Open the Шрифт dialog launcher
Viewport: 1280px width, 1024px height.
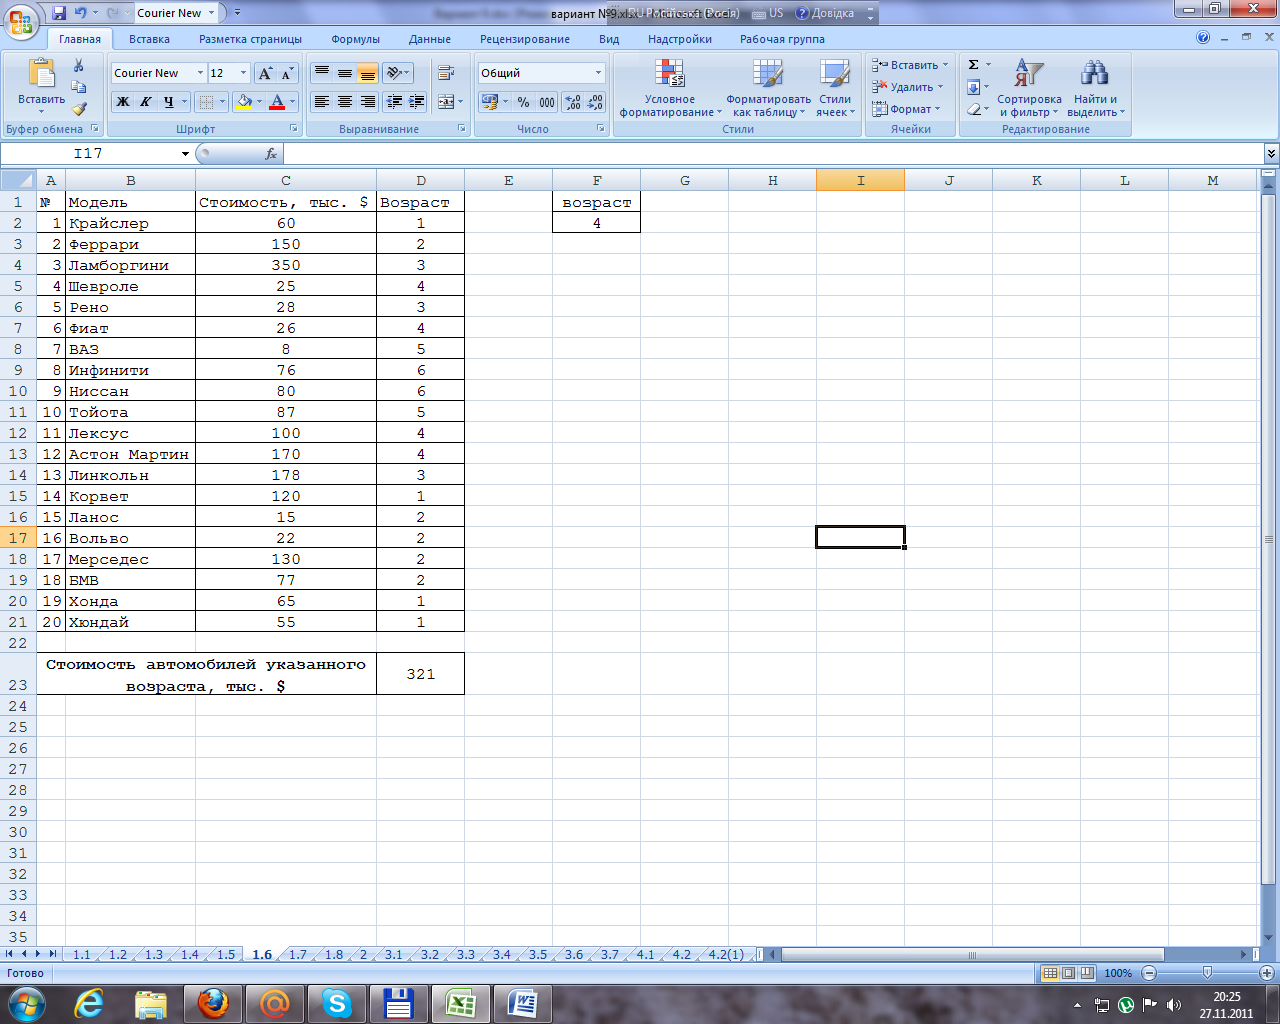tap(294, 129)
